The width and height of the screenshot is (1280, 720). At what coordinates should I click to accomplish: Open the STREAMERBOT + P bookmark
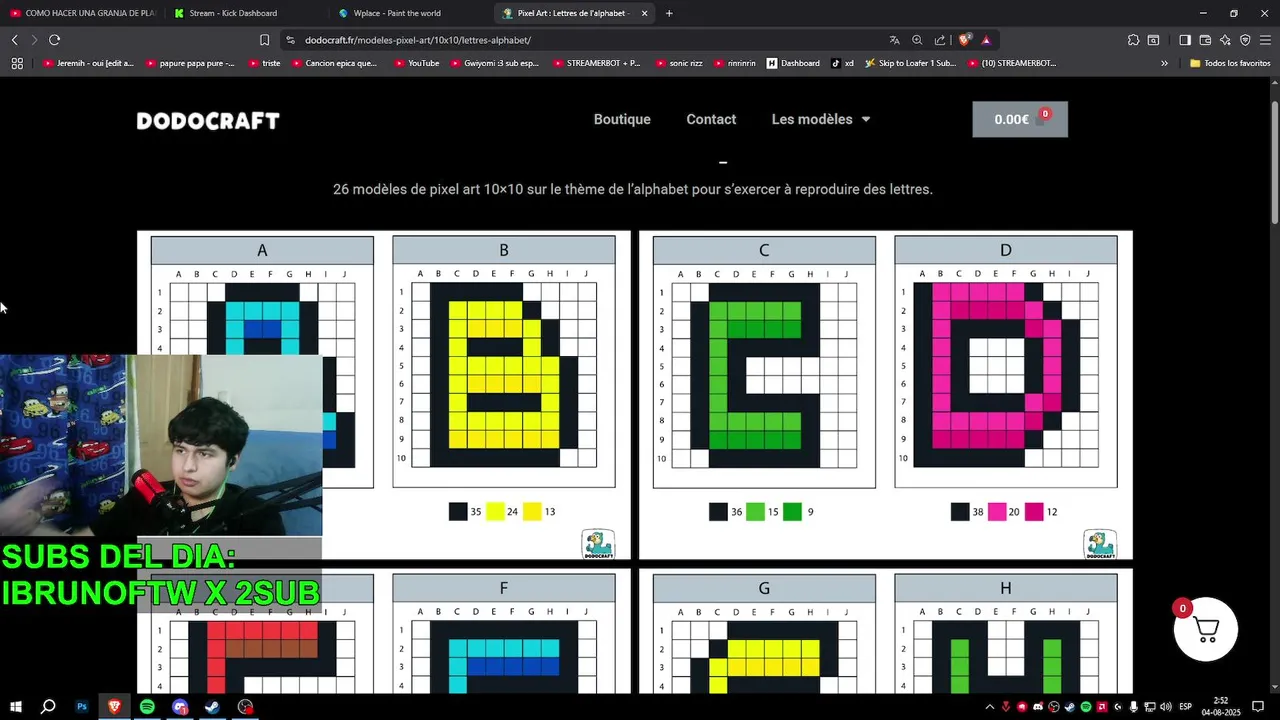pos(596,63)
